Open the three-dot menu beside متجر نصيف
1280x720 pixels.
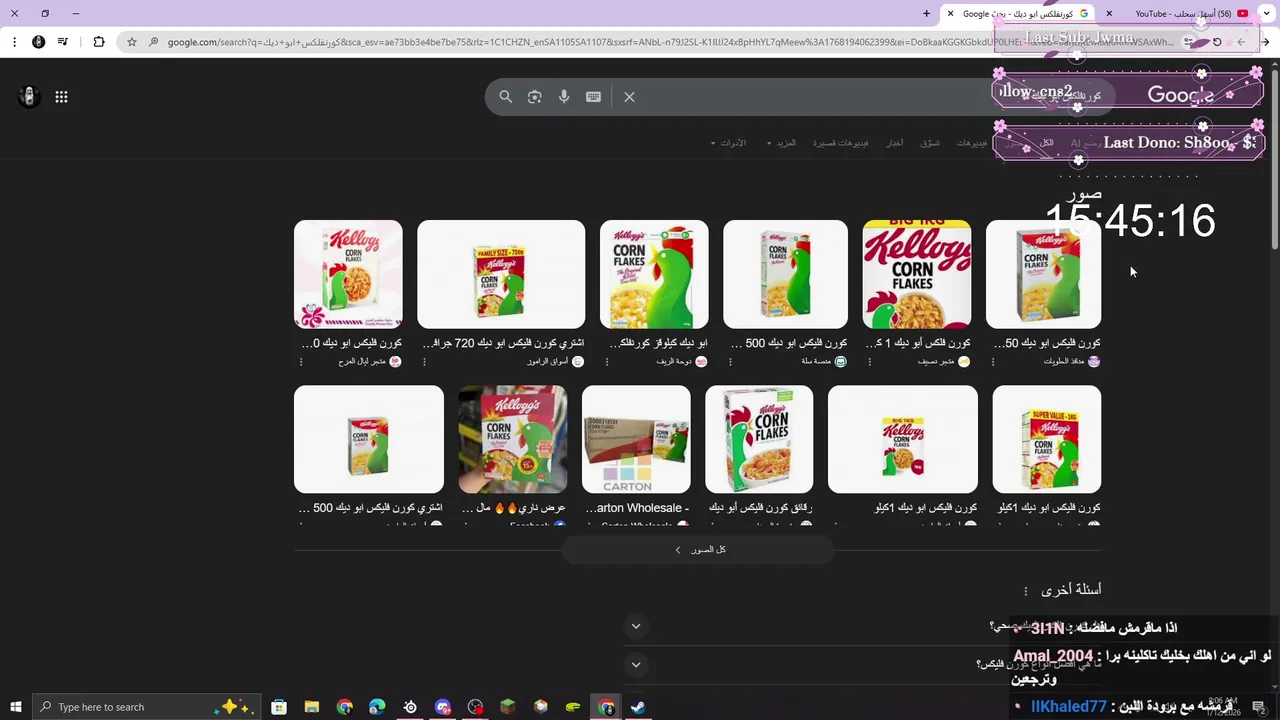(869, 361)
